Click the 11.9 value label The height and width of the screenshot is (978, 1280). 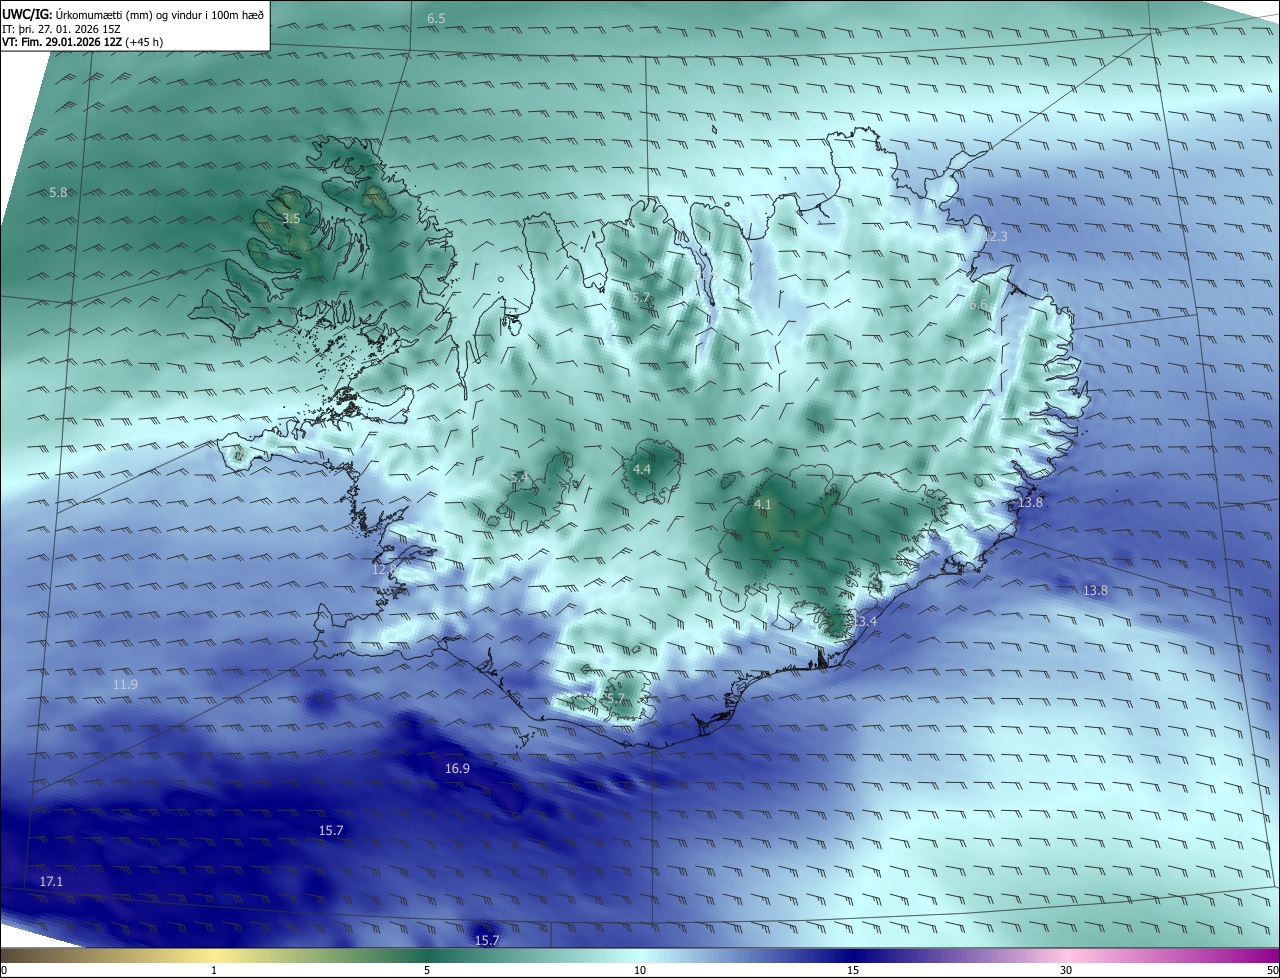[x=125, y=685]
